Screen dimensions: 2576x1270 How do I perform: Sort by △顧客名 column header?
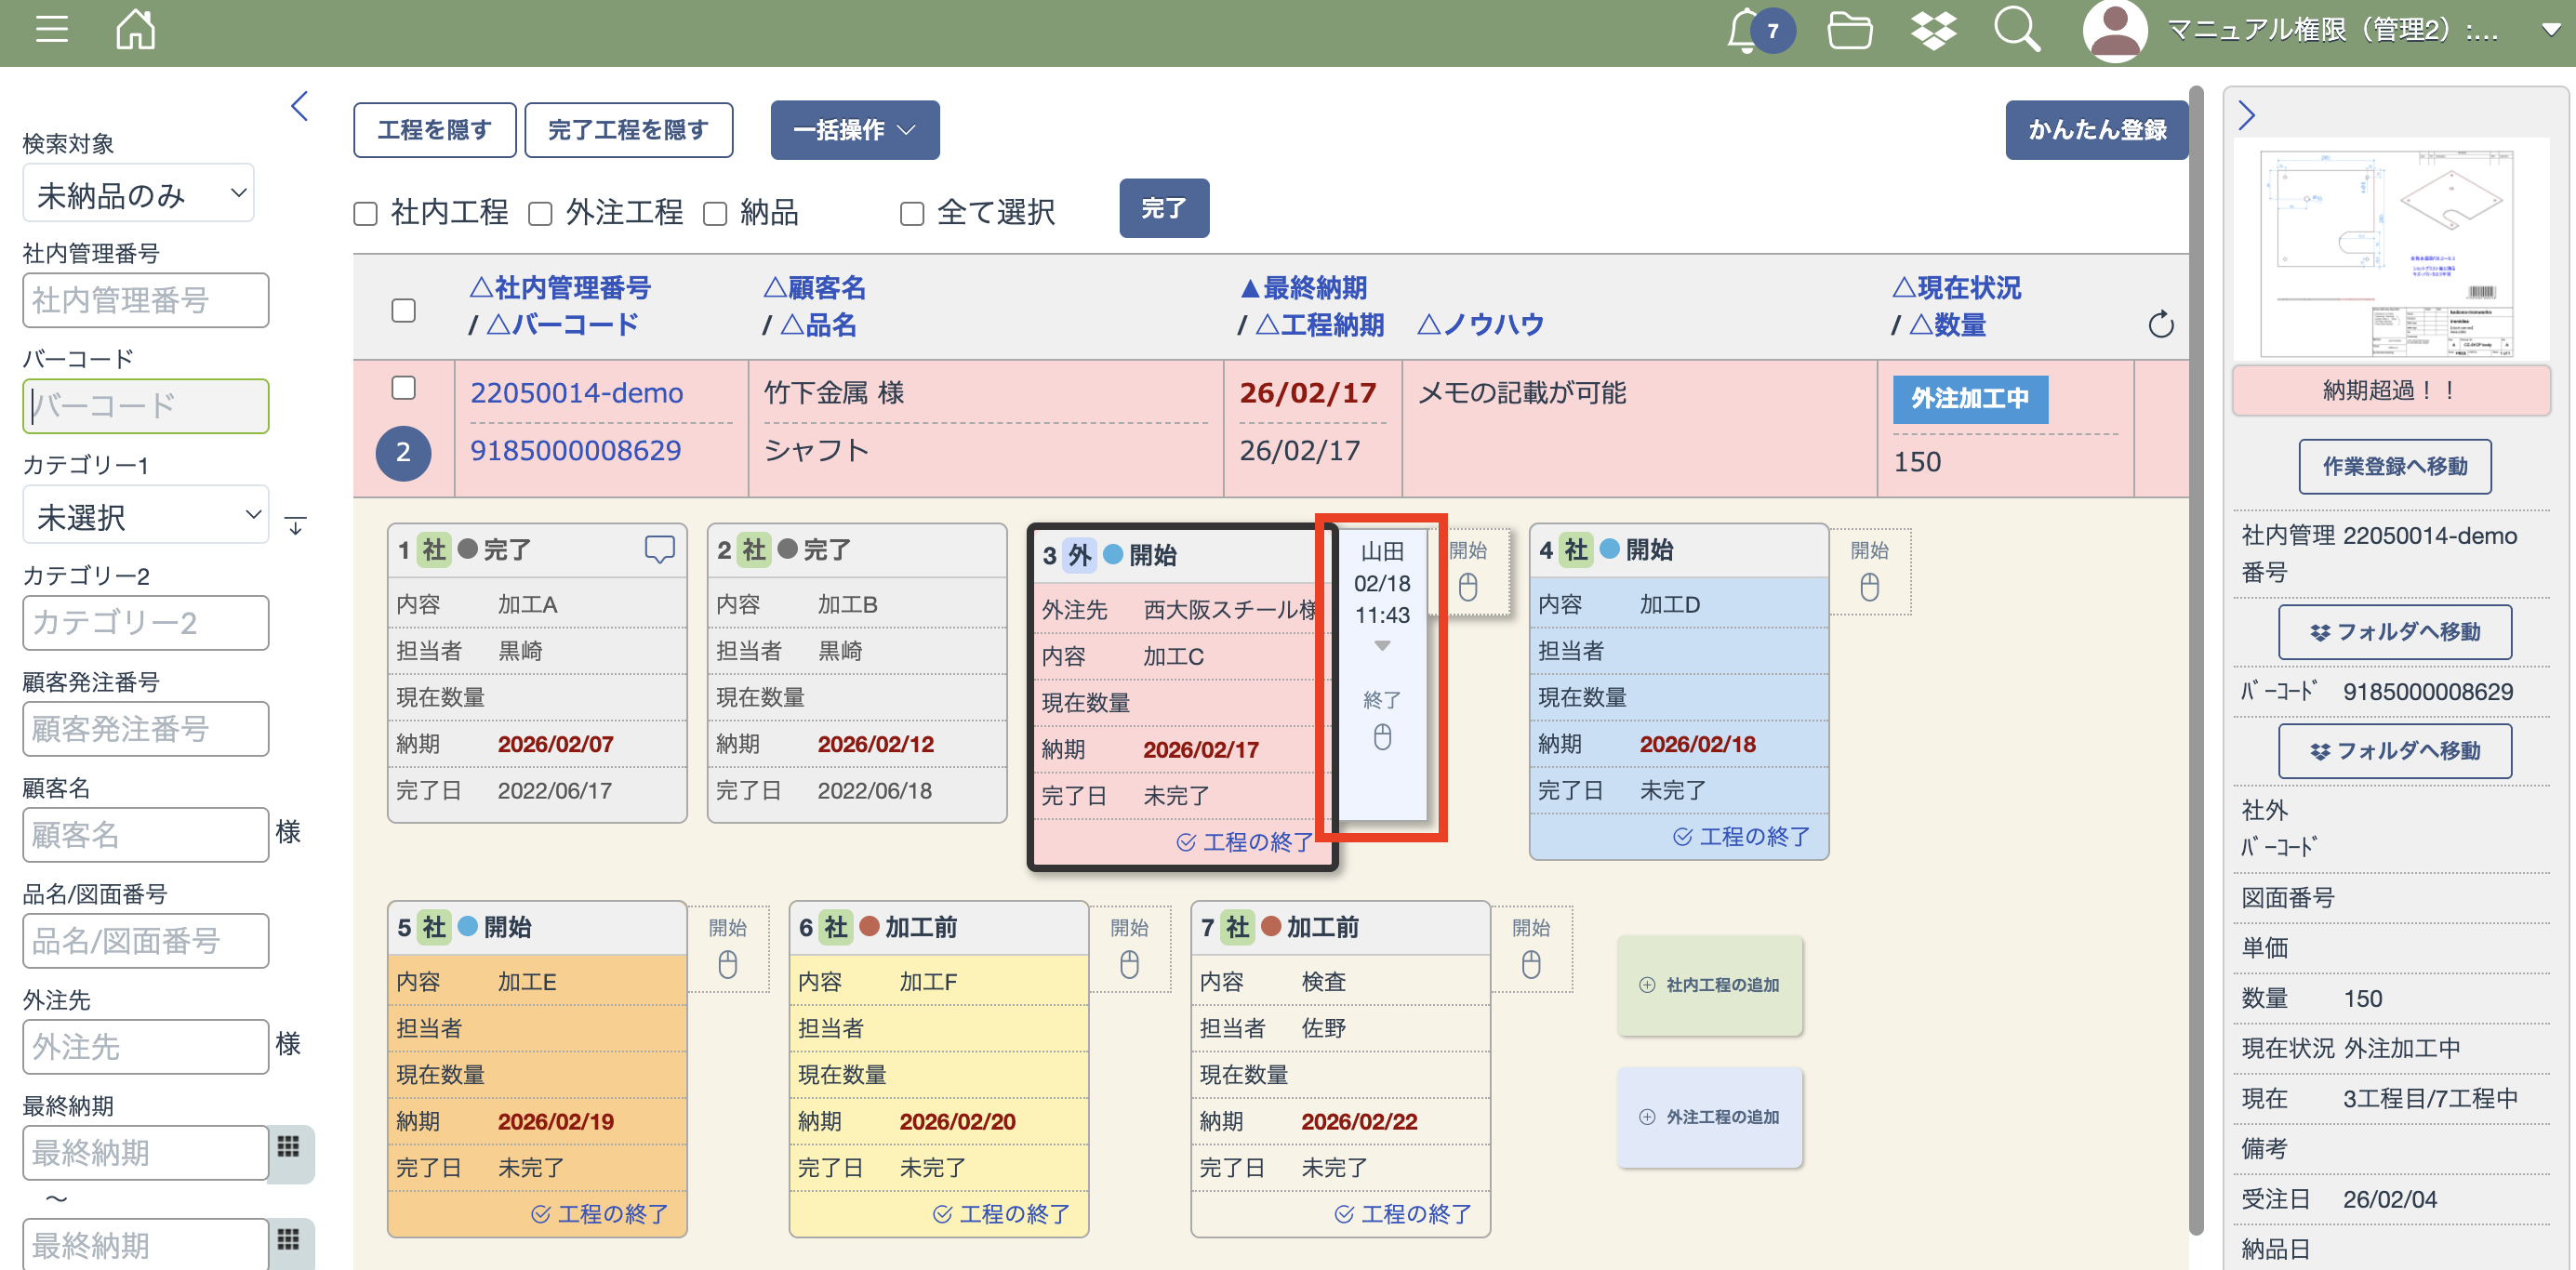point(814,288)
